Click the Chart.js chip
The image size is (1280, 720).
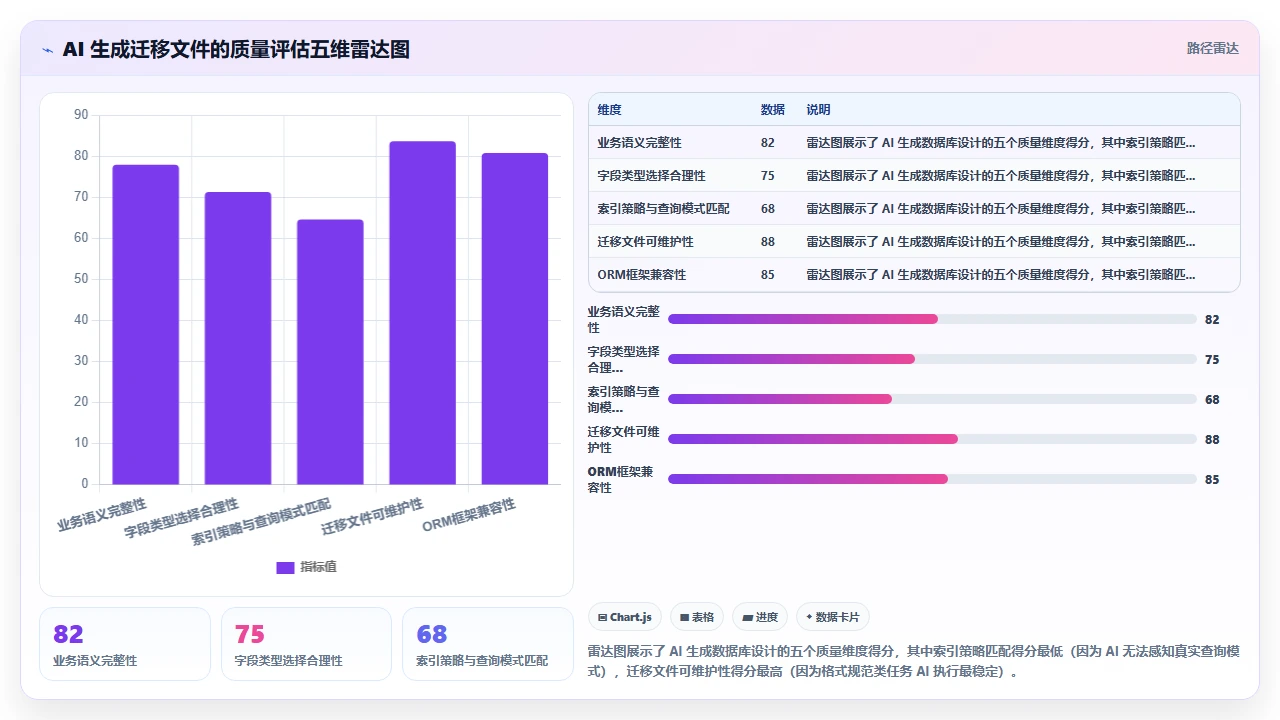tap(625, 617)
